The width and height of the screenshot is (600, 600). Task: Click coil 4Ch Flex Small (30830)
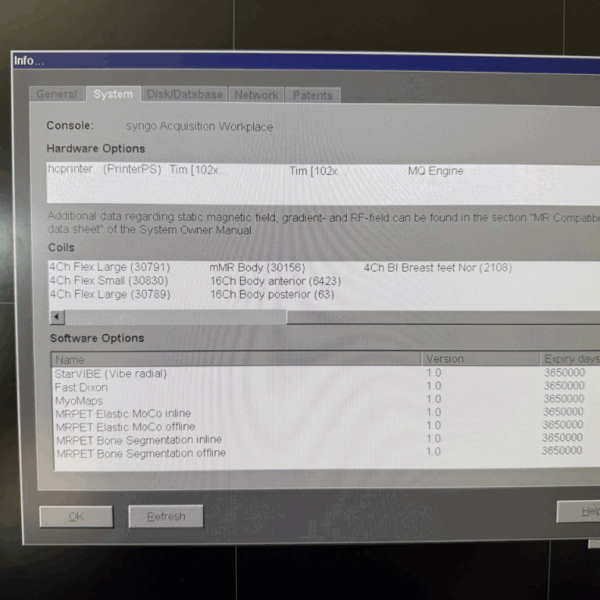point(109,280)
